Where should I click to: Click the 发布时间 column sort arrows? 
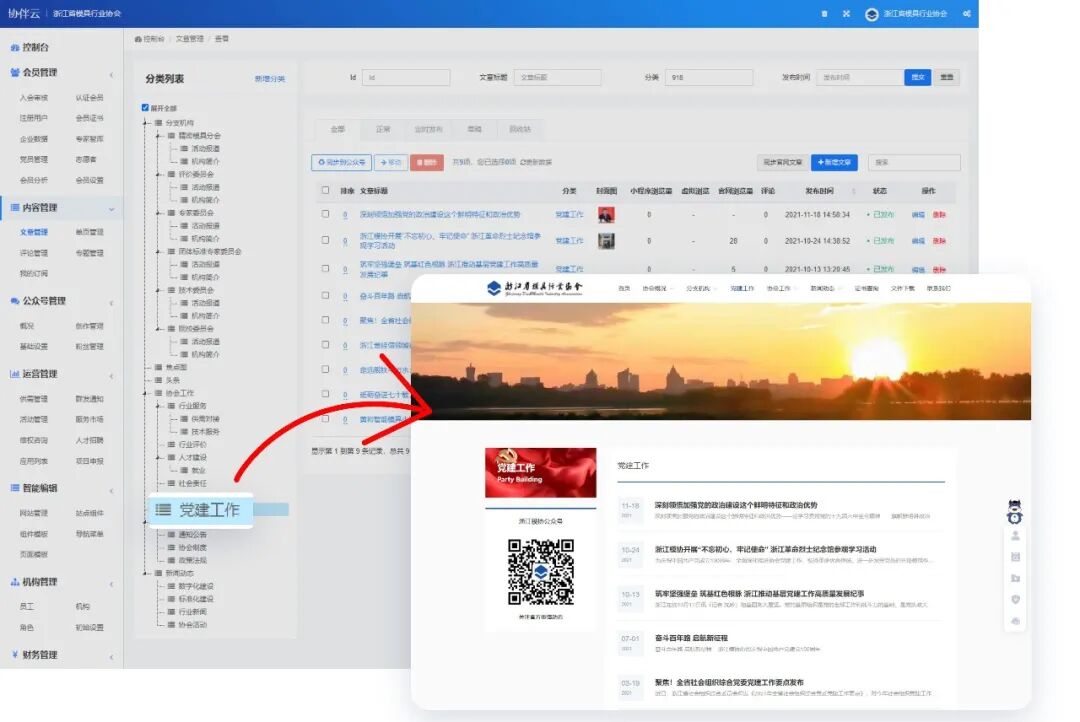pos(853,192)
